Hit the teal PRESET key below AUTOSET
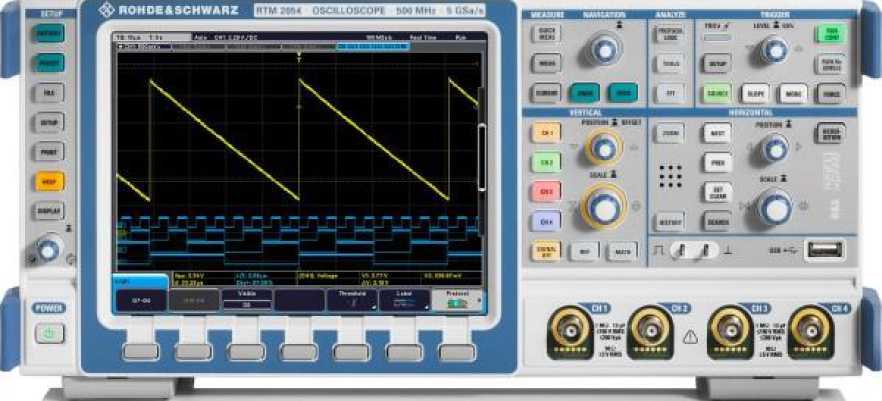Image resolution: width=882 pixels, height=401 pixels. (x=50, y=62)
